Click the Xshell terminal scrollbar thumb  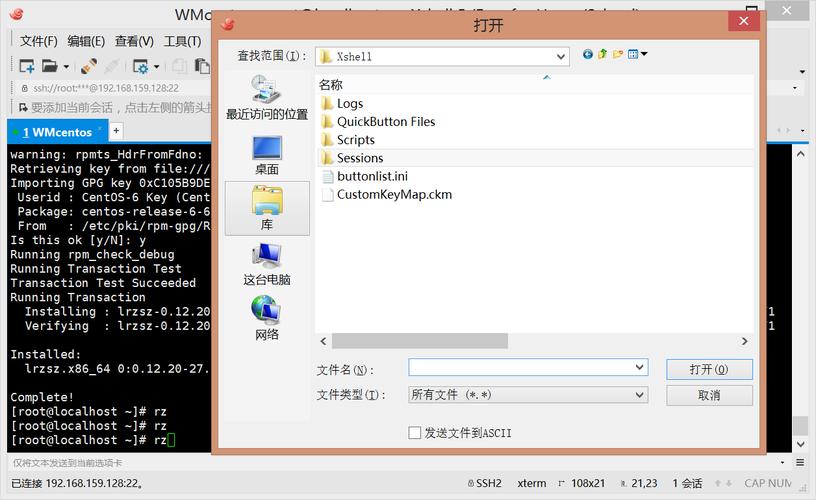tap(800, 426)
